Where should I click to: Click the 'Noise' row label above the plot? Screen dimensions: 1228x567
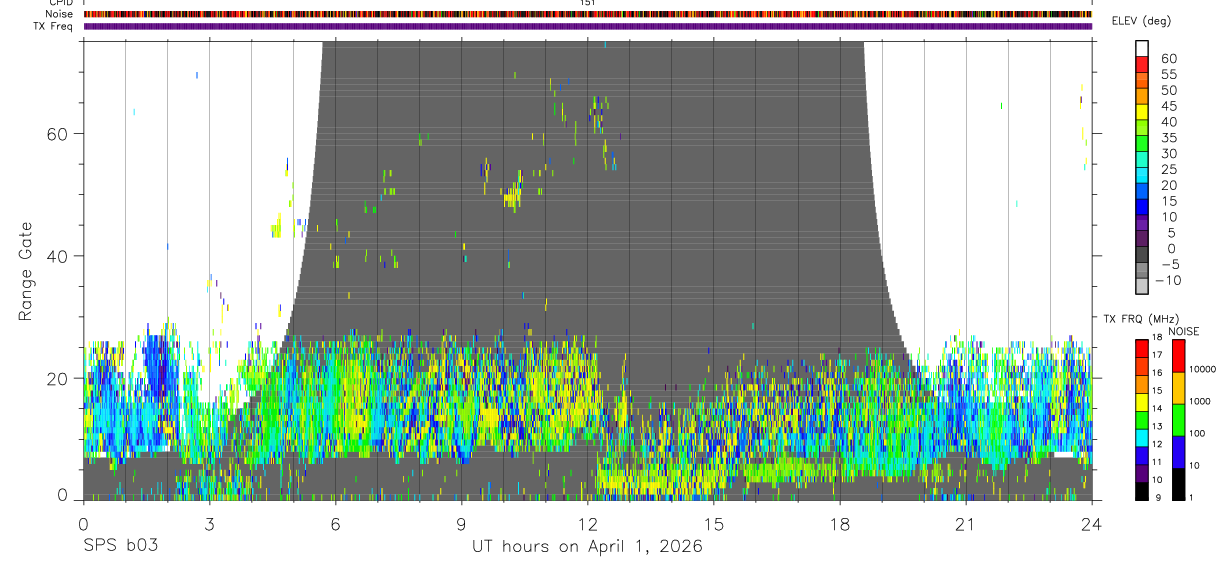[x=60, y=14]
